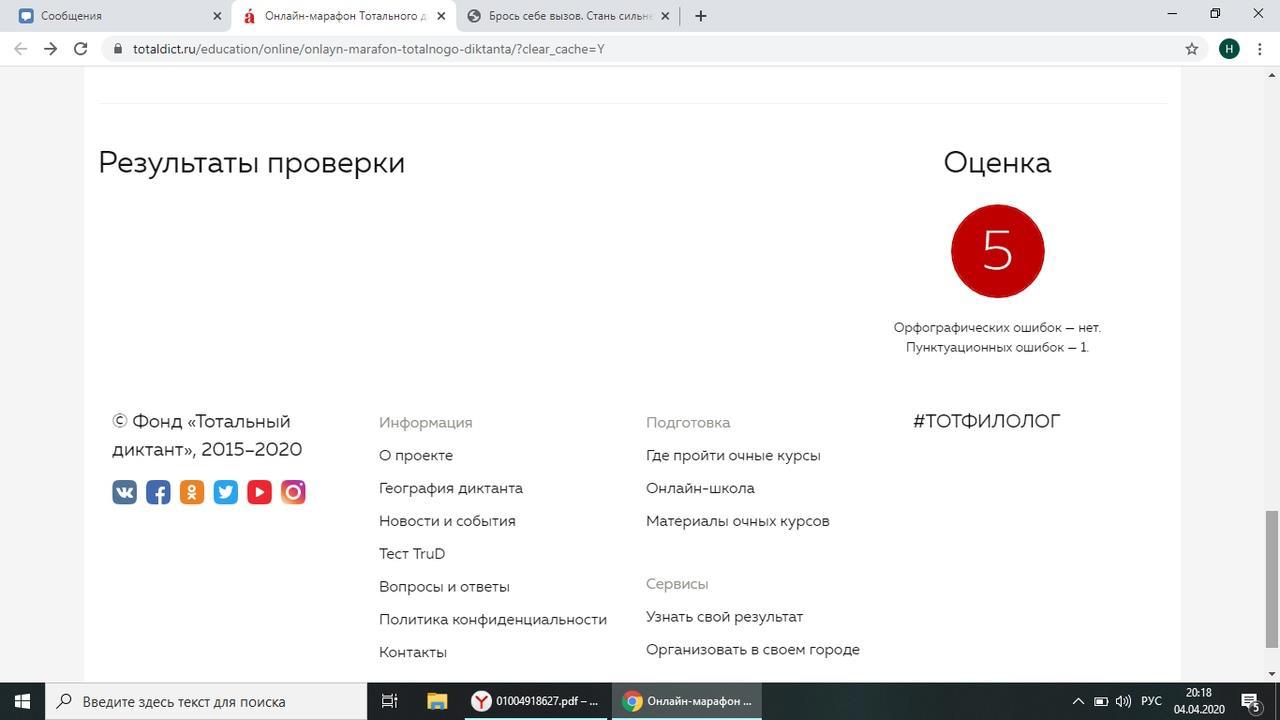Open Windows Start menu

[x=22, y=701]
